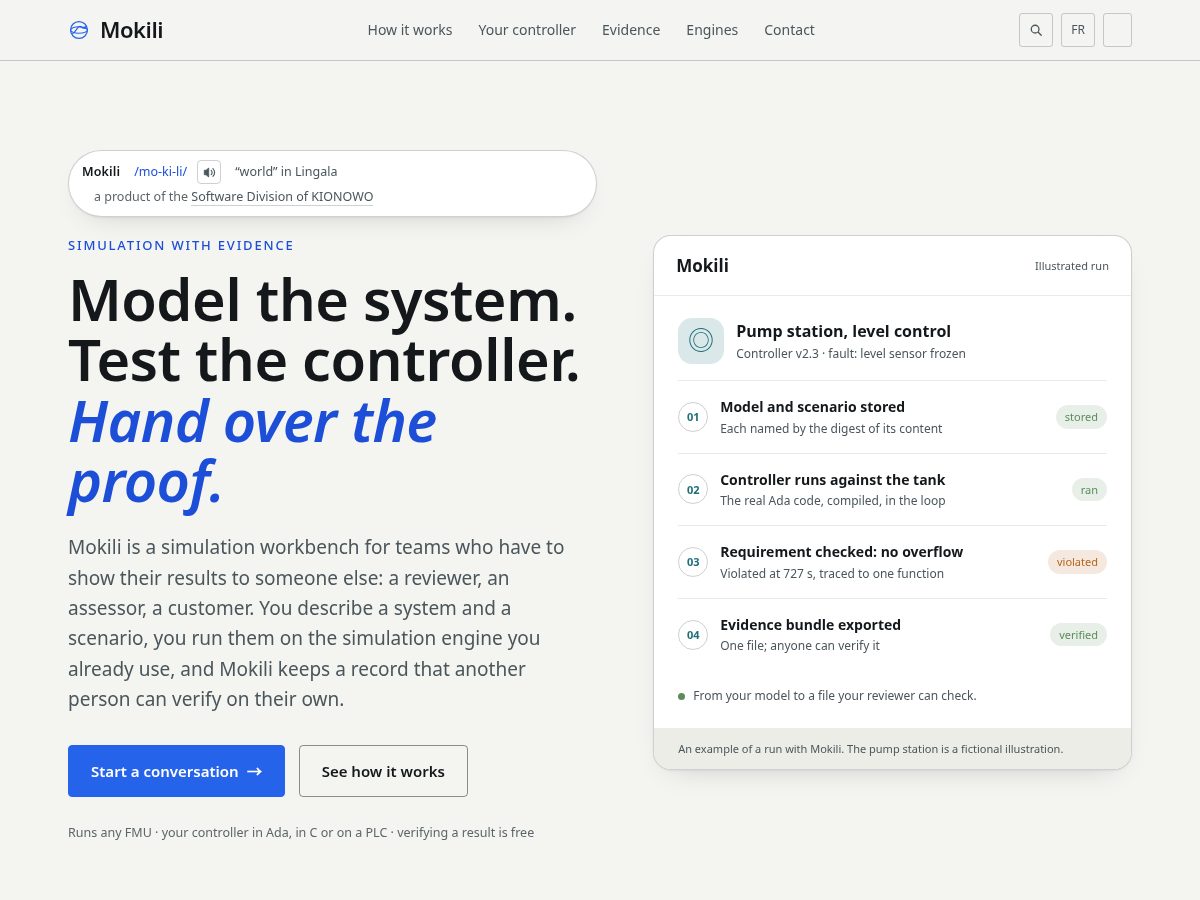Click the SIMULATION WITH EVIDENCE label
The width and height of the screenshot is (1200, 900).
click(181, 246)
